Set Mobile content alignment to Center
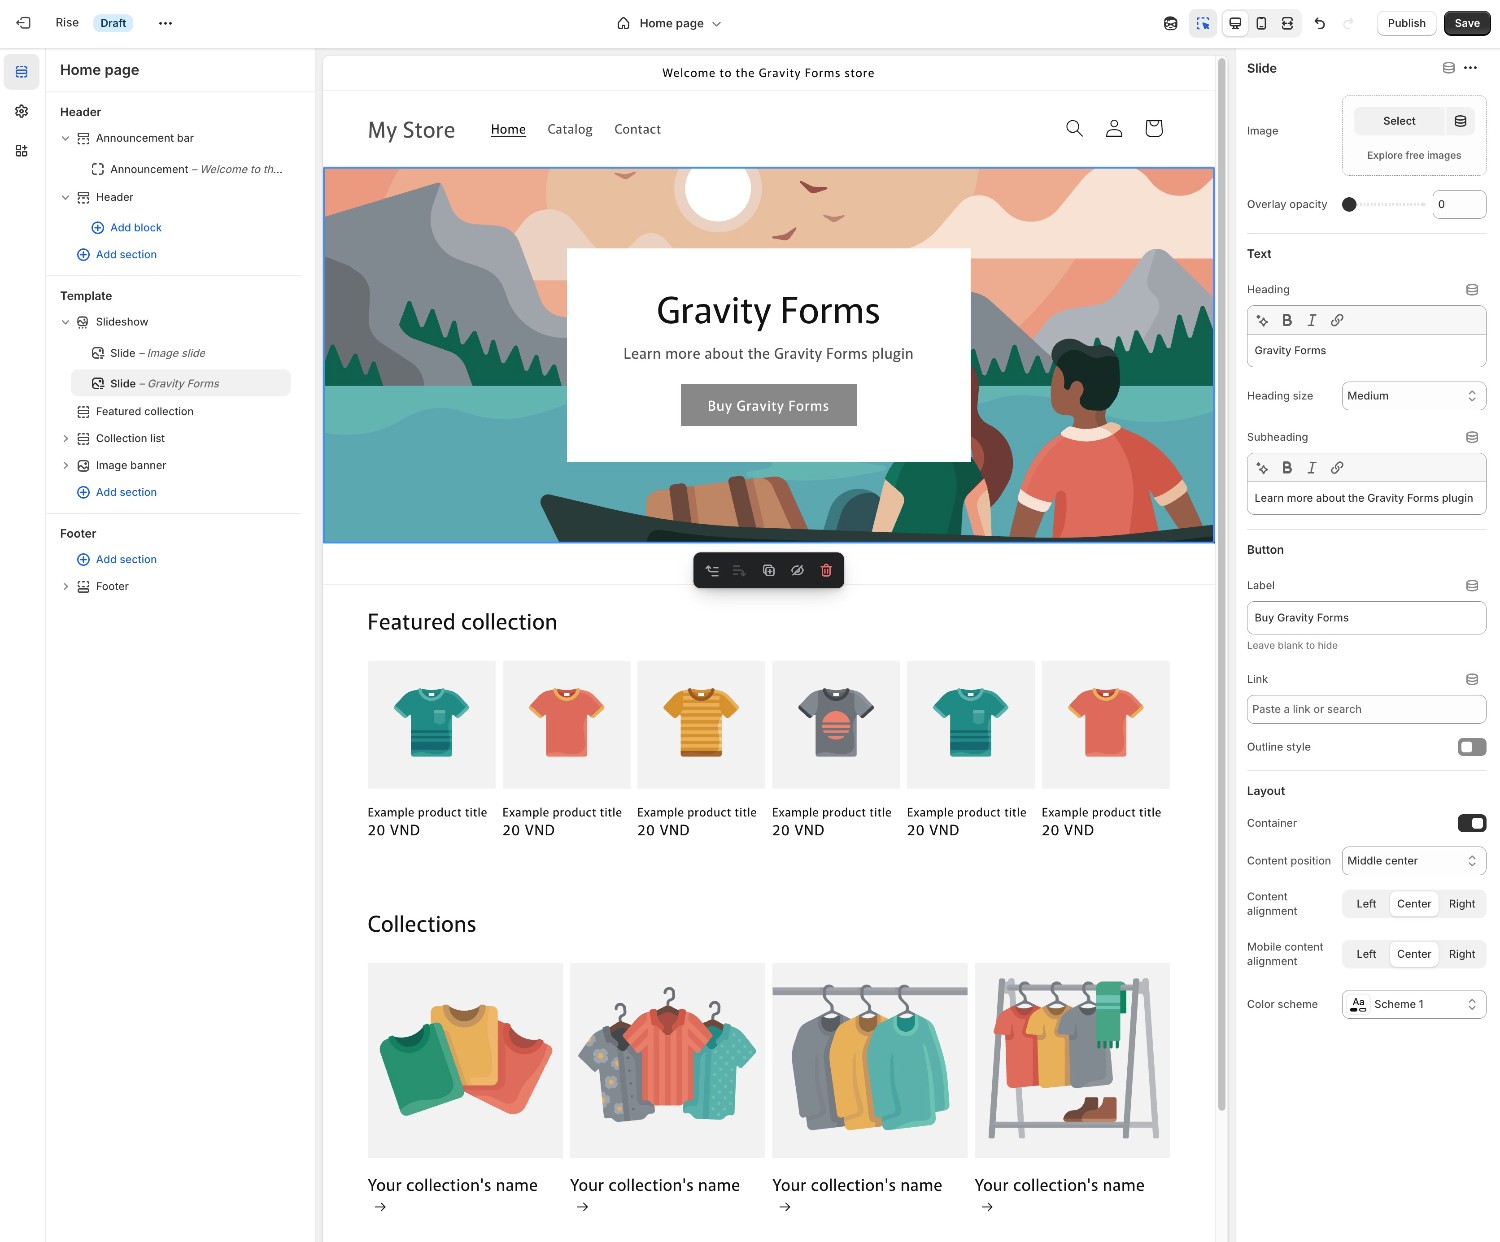 tap(1414, 954)
